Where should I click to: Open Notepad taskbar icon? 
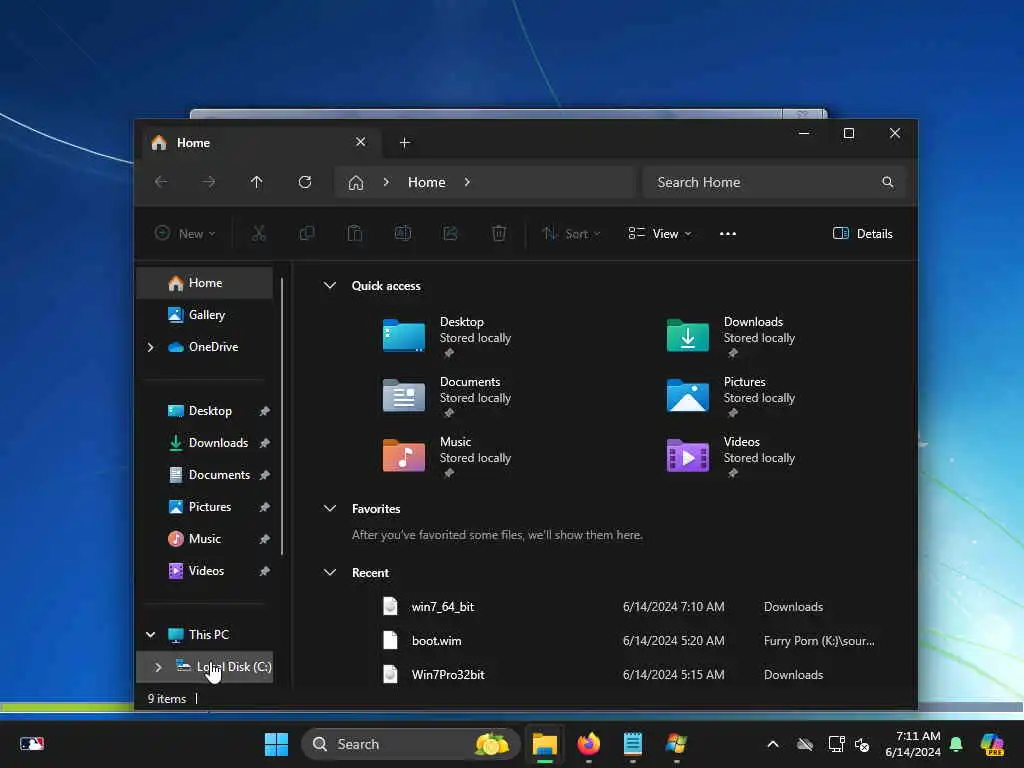pyautogui.click(x=632, y=744)
